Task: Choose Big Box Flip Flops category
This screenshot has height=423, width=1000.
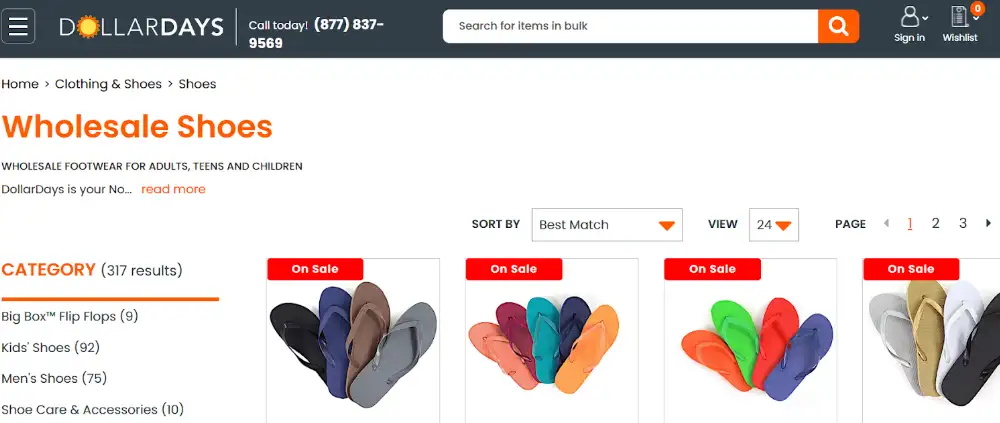Action: (70, 316)
